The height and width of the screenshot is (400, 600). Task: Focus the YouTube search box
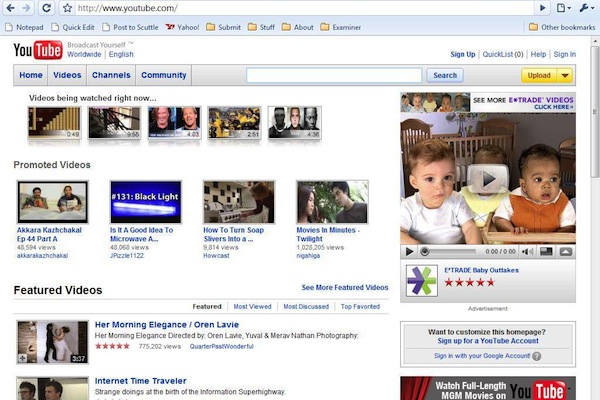click(334, 75)
